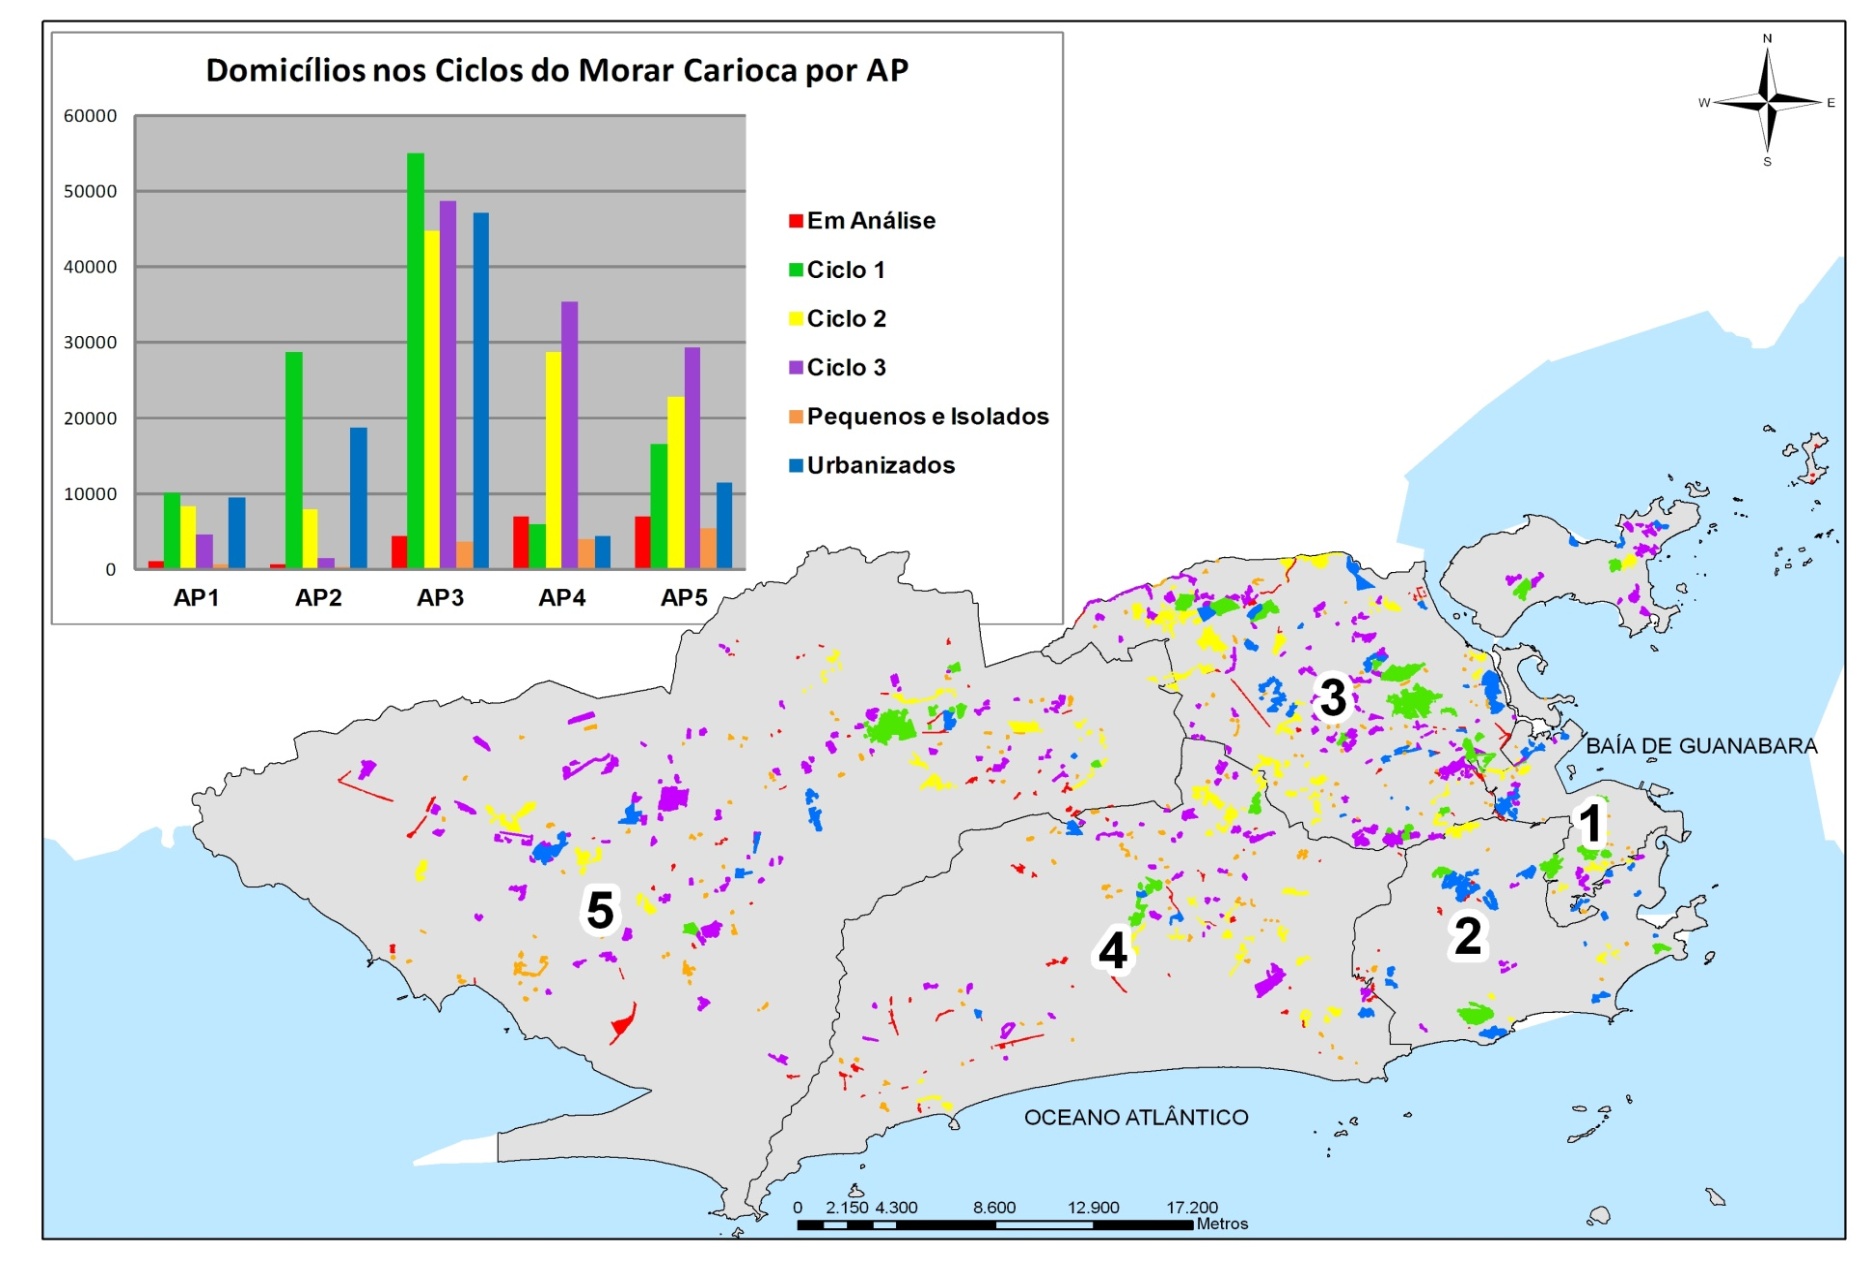Click the 'Pequenos e Isolados' legend label

(x=928, y=417)
